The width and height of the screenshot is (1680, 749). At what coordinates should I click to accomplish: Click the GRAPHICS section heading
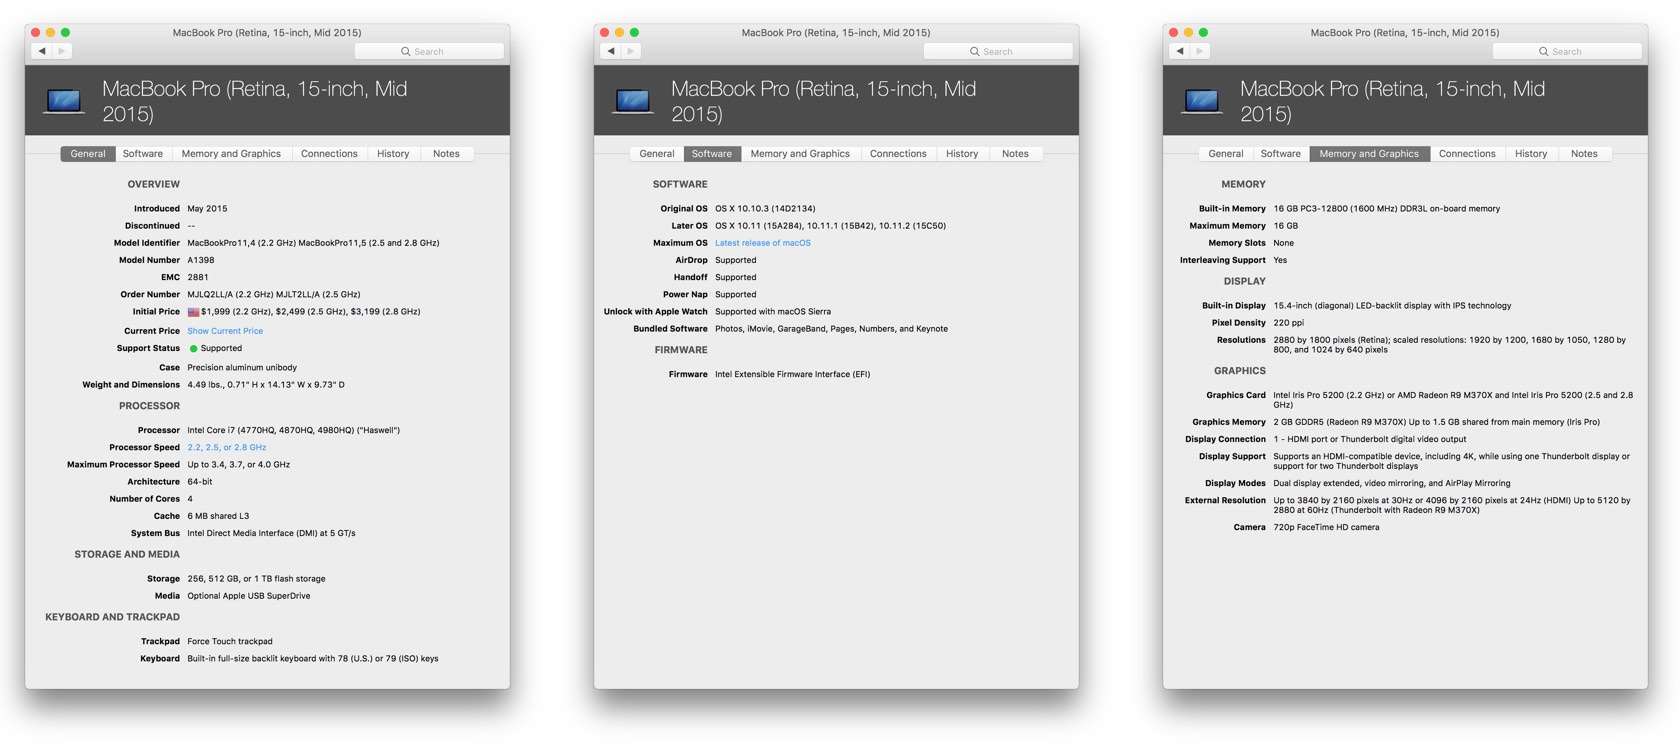pos(1240,371)
